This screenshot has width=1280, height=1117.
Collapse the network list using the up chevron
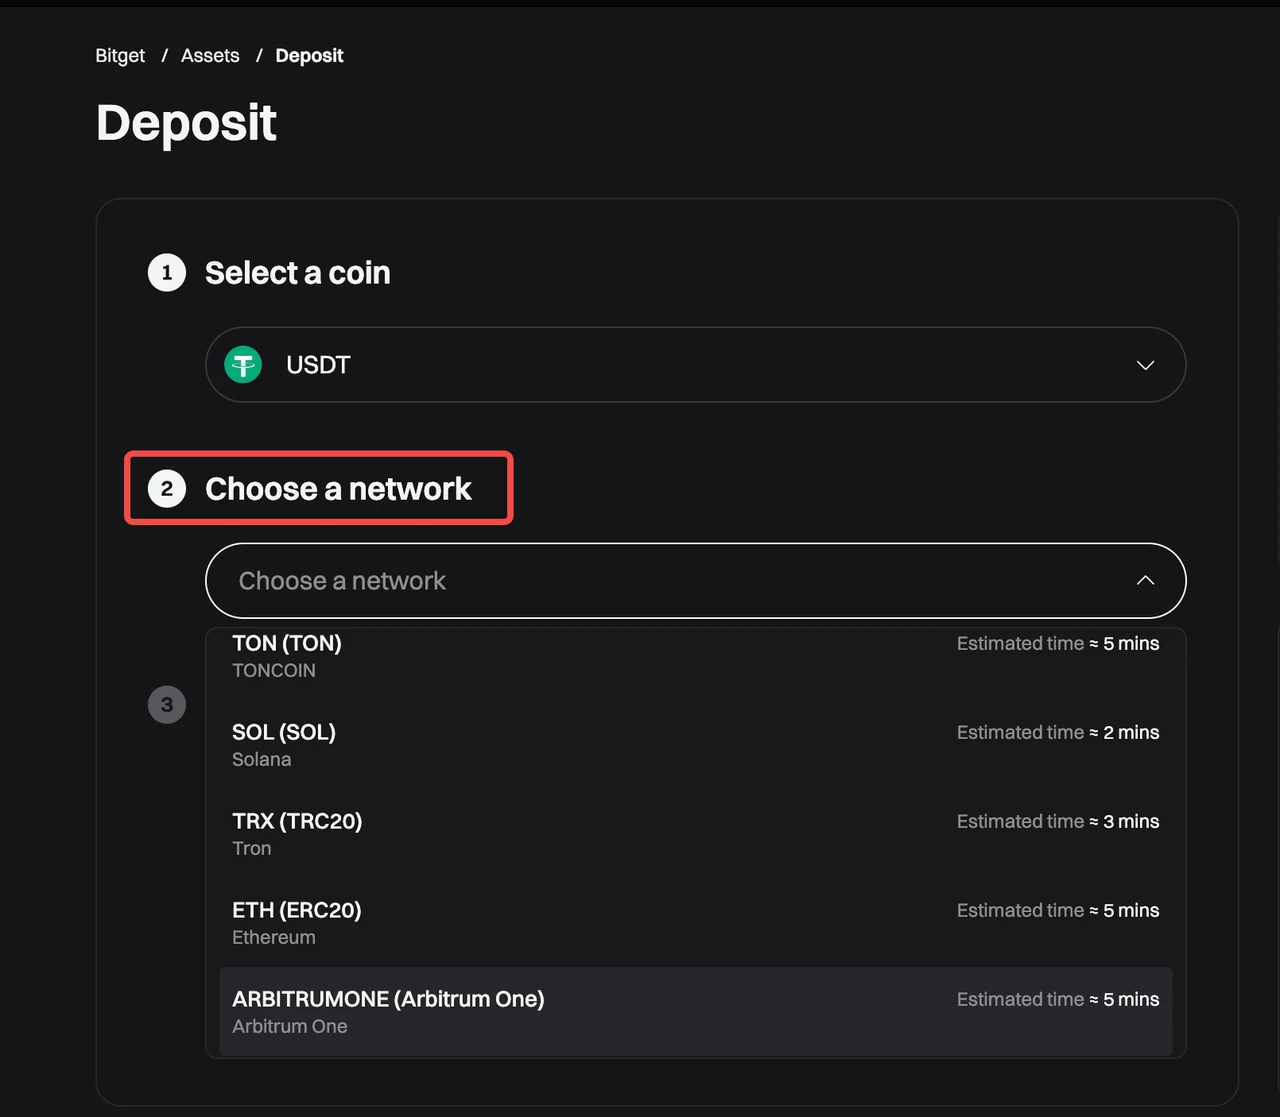click(x=1145, y=580)
